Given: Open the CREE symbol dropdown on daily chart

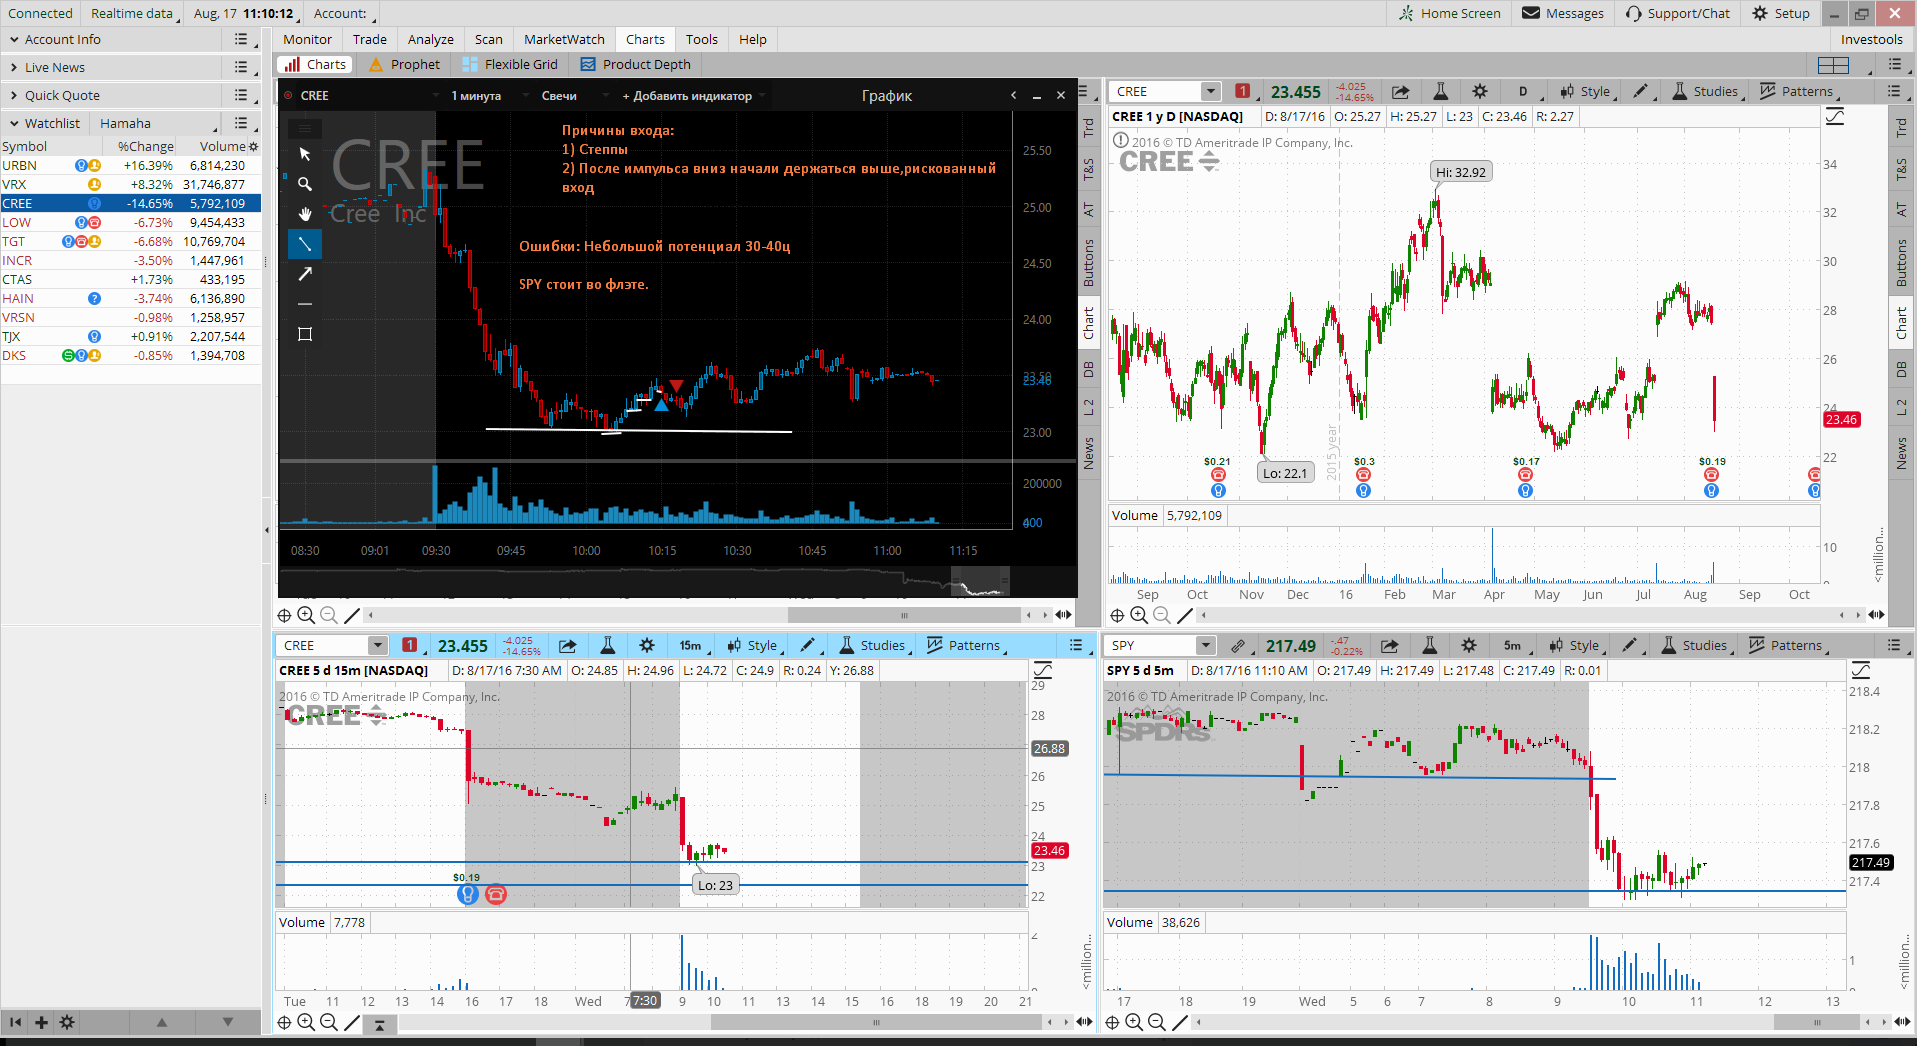Looking at the screenshot, I should [x=1211, y=91].
